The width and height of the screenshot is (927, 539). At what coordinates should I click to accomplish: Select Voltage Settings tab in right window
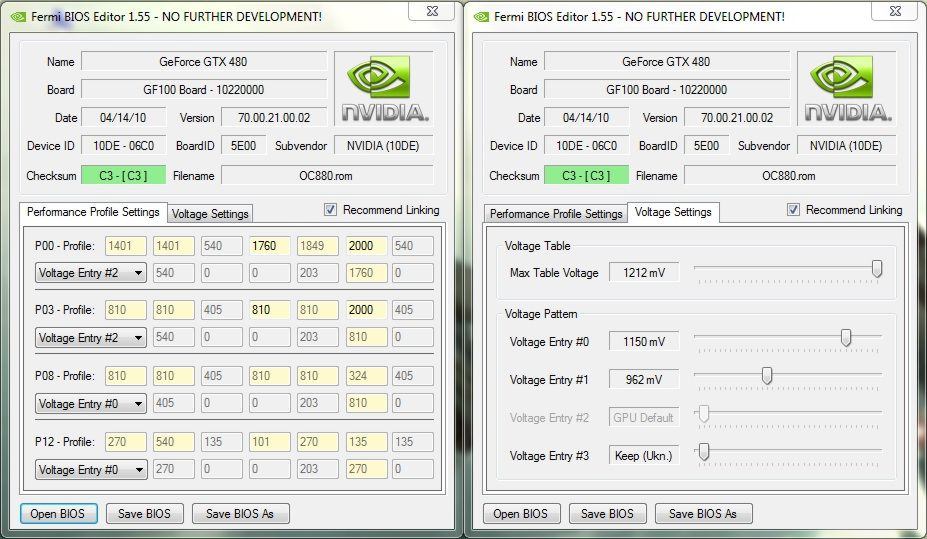point(673,212)
